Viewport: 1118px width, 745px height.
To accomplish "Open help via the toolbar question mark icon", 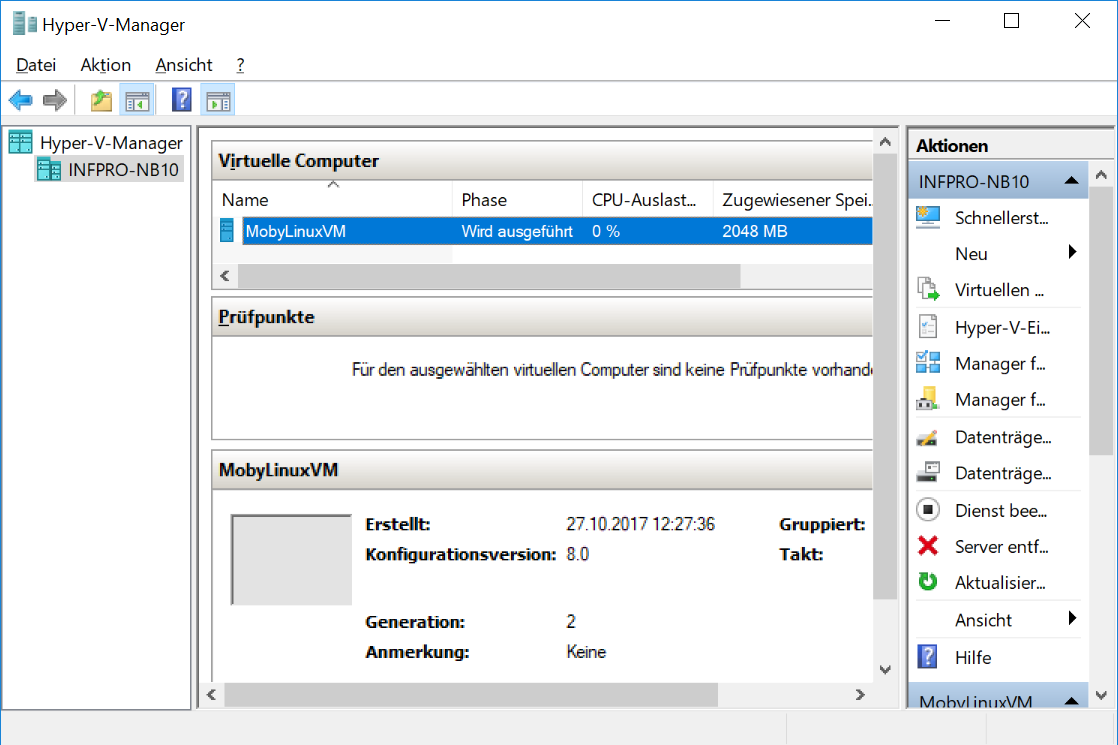I will pyautogui.click(x=182, y=100).
